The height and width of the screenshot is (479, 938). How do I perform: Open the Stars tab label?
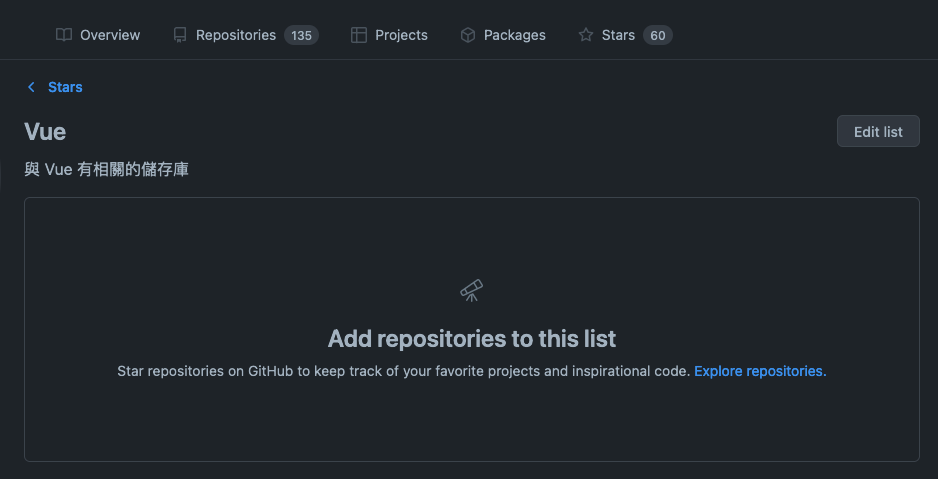coord(618,35)
